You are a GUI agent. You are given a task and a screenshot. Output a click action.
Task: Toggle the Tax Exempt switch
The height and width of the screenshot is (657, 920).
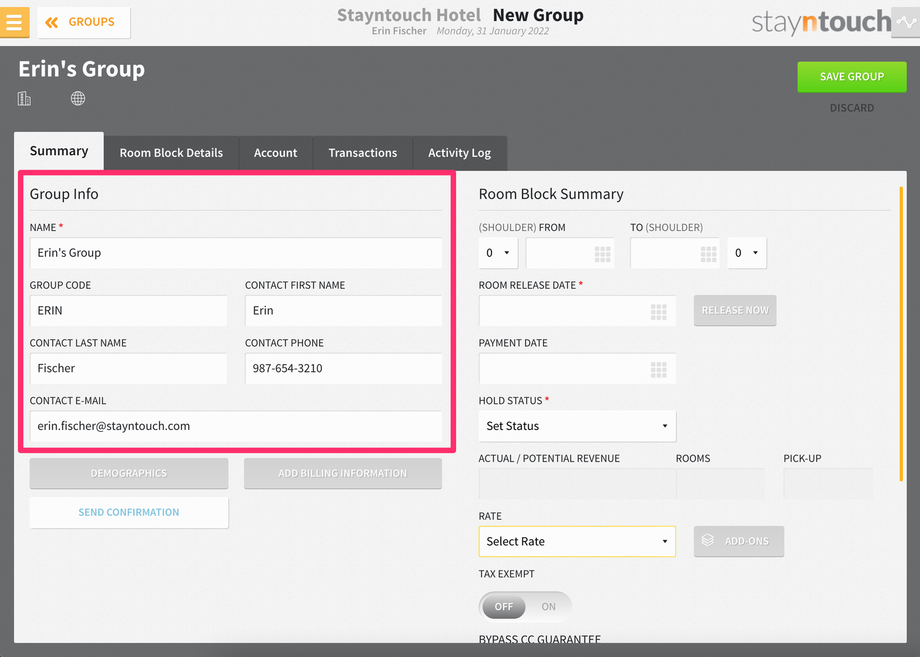(525, 607)
